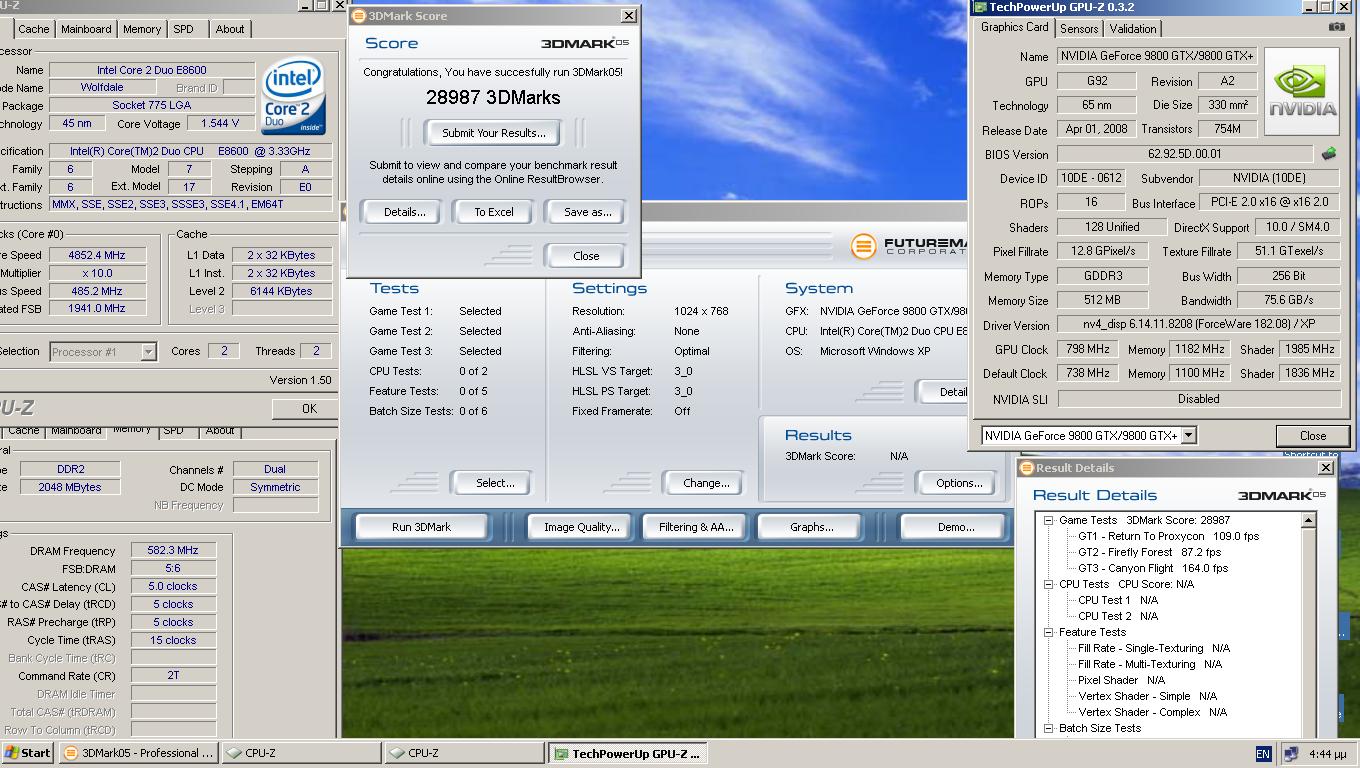Click the GPU-Z title bar application icon
Image resolution: width=1360 pixels, height=768 pixels.
point(981,7)
